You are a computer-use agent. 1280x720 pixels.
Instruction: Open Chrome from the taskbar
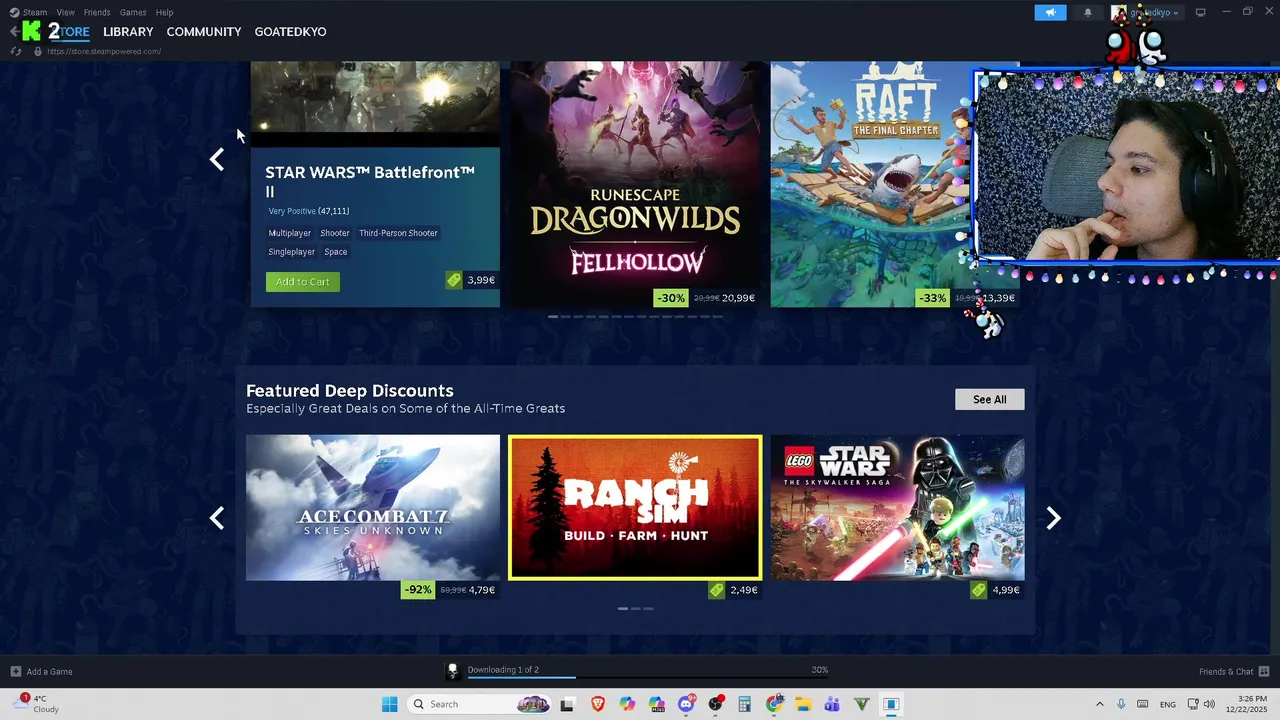(774, 704)
